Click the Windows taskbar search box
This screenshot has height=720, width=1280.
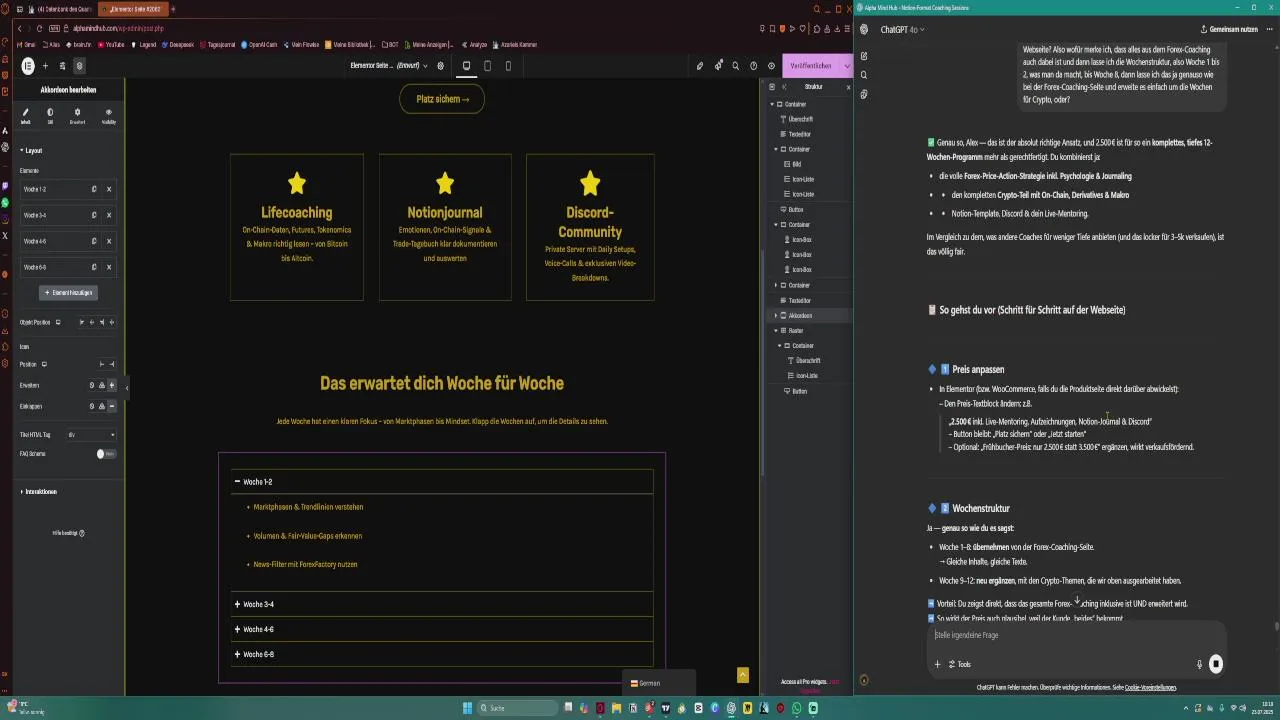pyautogui.click(x=516, y=708)
